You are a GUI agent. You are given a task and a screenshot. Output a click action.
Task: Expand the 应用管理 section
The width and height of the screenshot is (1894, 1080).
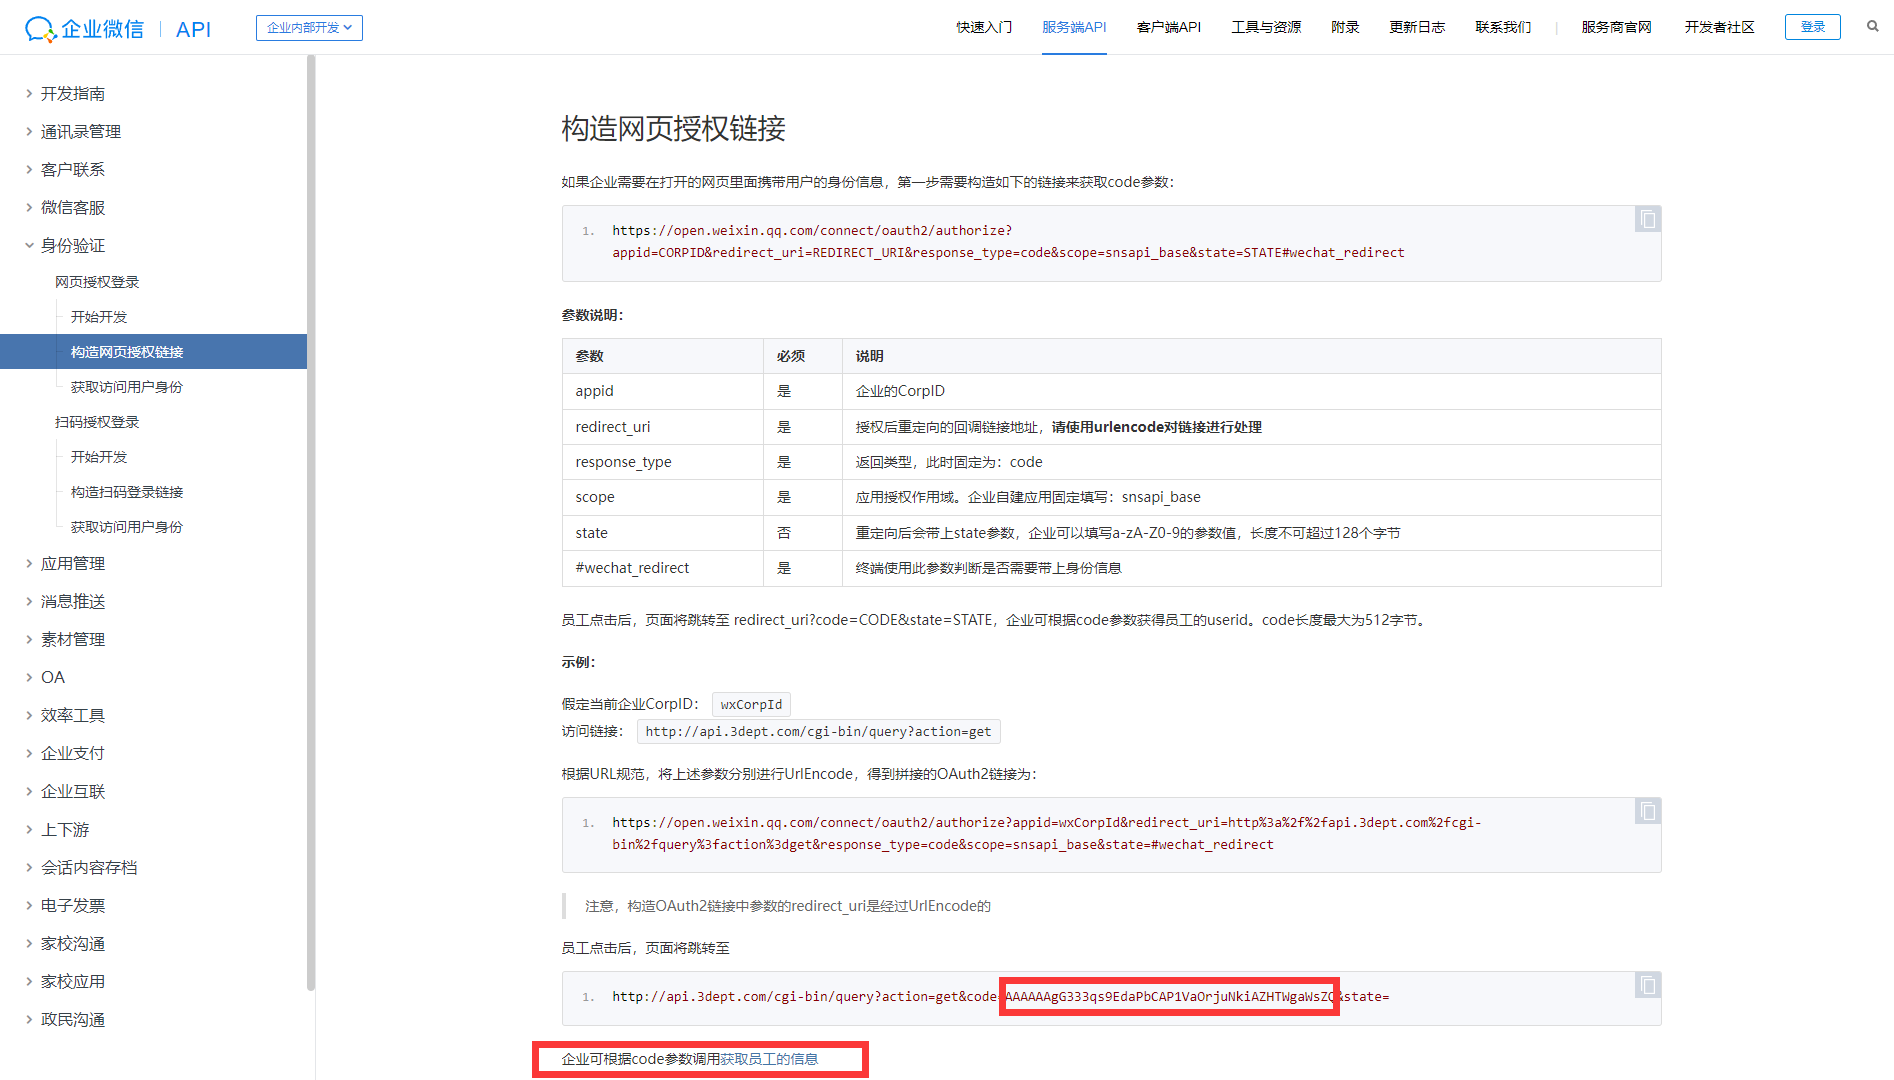pyautogui.click(x=72, y=563)
